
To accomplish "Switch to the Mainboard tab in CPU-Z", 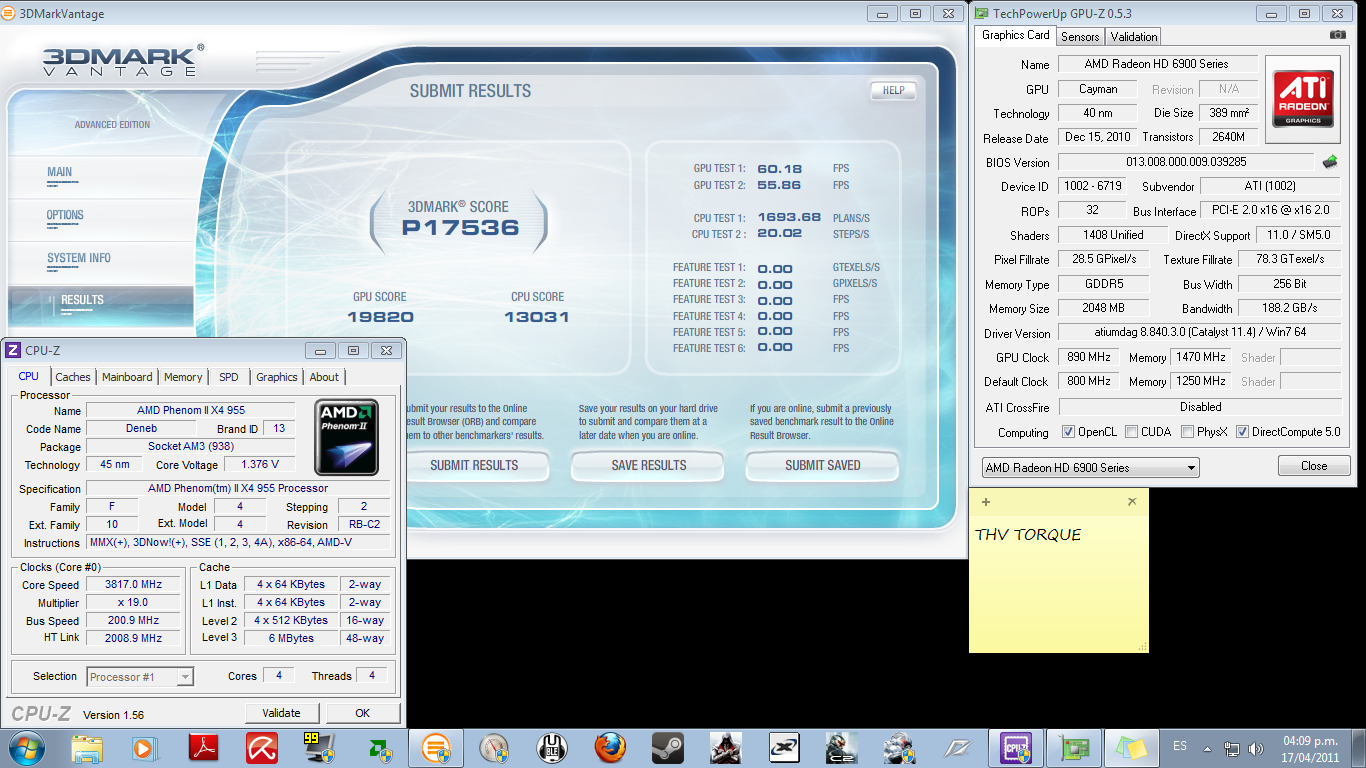I will (x=127, y=377).
